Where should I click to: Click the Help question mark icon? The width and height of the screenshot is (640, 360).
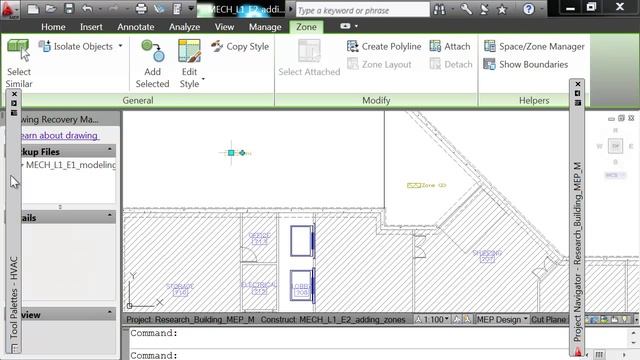coord(529,9)
